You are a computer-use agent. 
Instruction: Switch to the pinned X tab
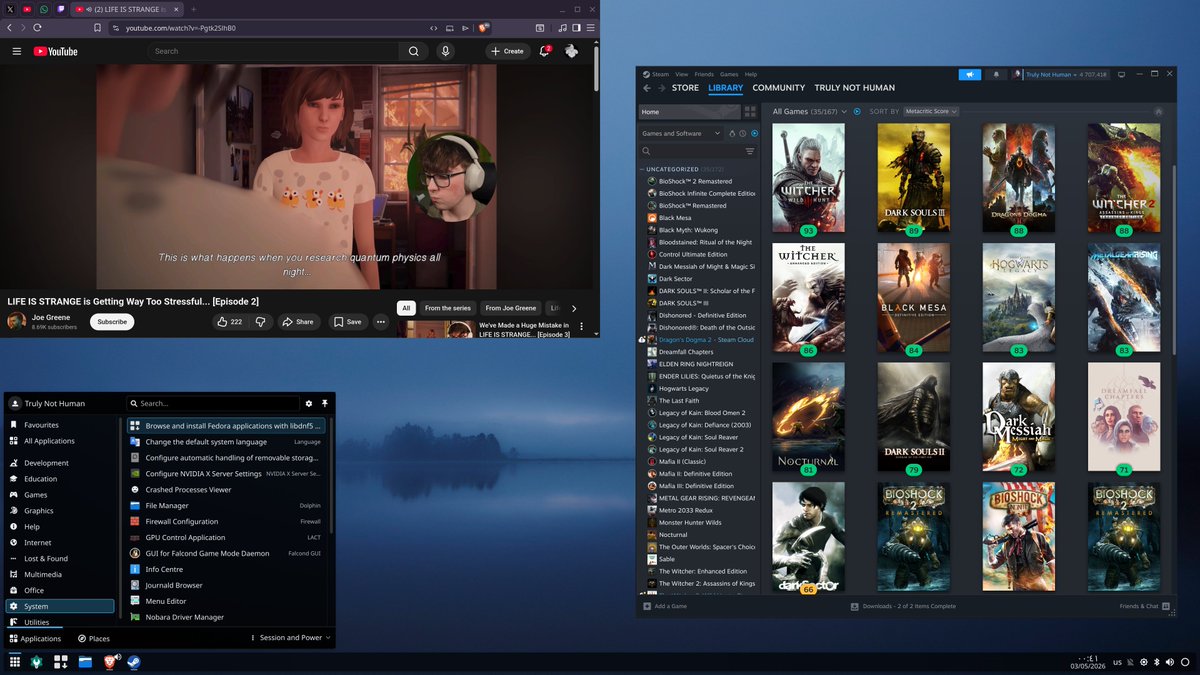click(10, 9)
